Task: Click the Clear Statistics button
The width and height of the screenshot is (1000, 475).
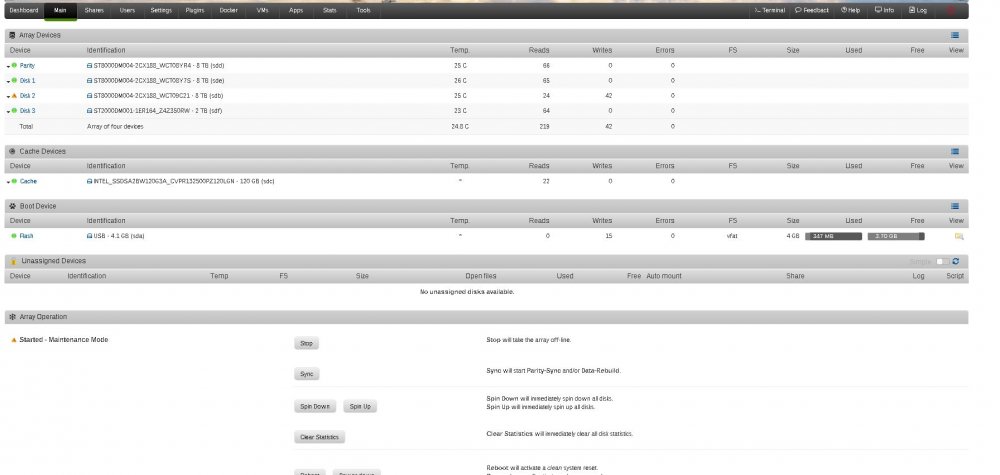Action: pyautogui.click(x=320, y=437)
